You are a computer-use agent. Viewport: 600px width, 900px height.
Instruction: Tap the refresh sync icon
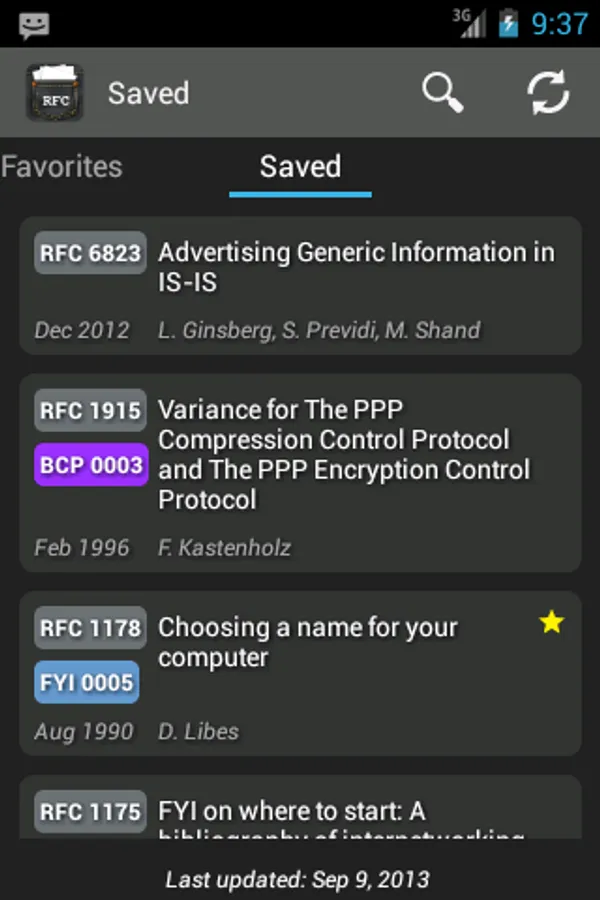click(x=548, y=93)
